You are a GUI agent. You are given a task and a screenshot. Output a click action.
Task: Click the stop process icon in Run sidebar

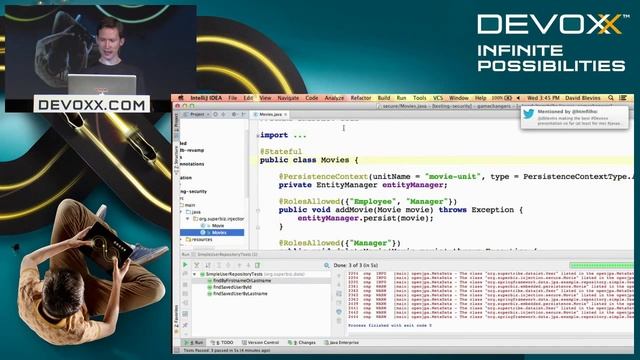185,284
